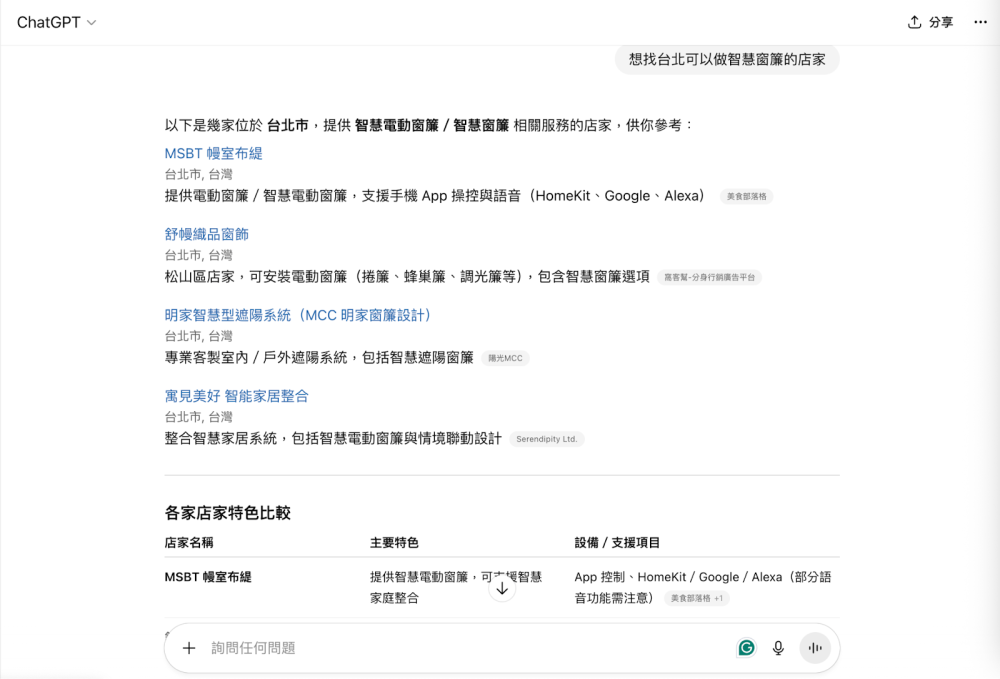
Task: Click the 美食部落格 source chip after HomeKit line
Action: (x=746, y=197)
